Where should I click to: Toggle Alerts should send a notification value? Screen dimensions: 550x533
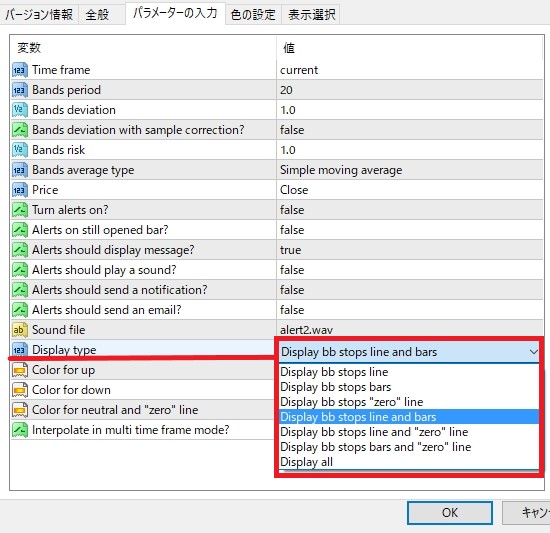(x=410, y=290)
